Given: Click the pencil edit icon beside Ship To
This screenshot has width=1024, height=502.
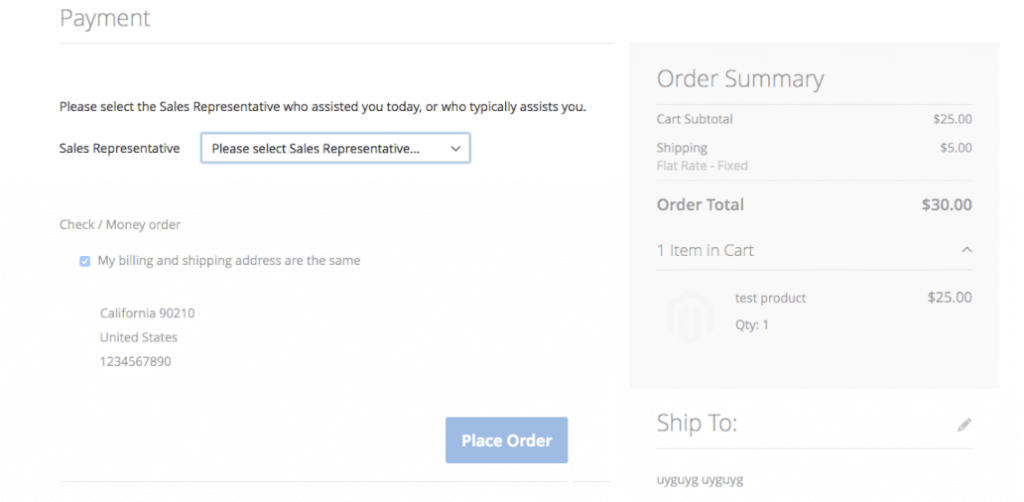Looking at the screenshot, I should coord(964,425).
